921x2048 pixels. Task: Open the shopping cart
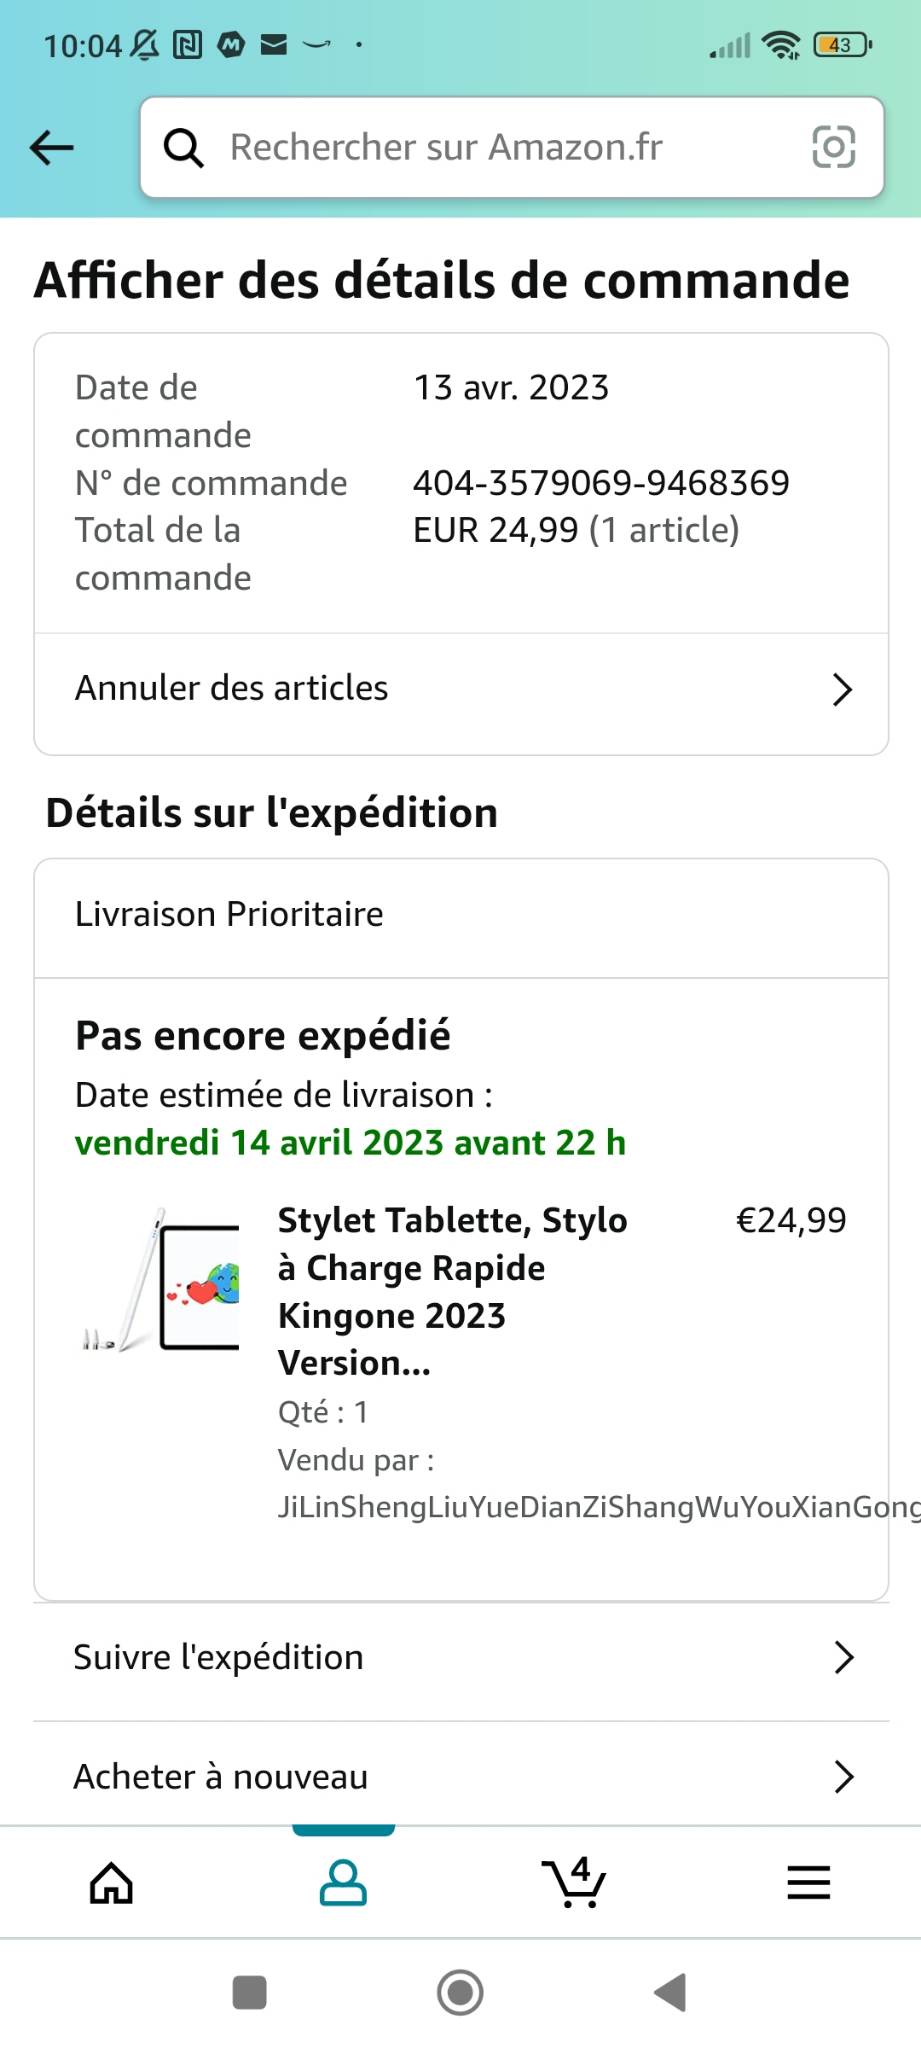coord(574,1883)
